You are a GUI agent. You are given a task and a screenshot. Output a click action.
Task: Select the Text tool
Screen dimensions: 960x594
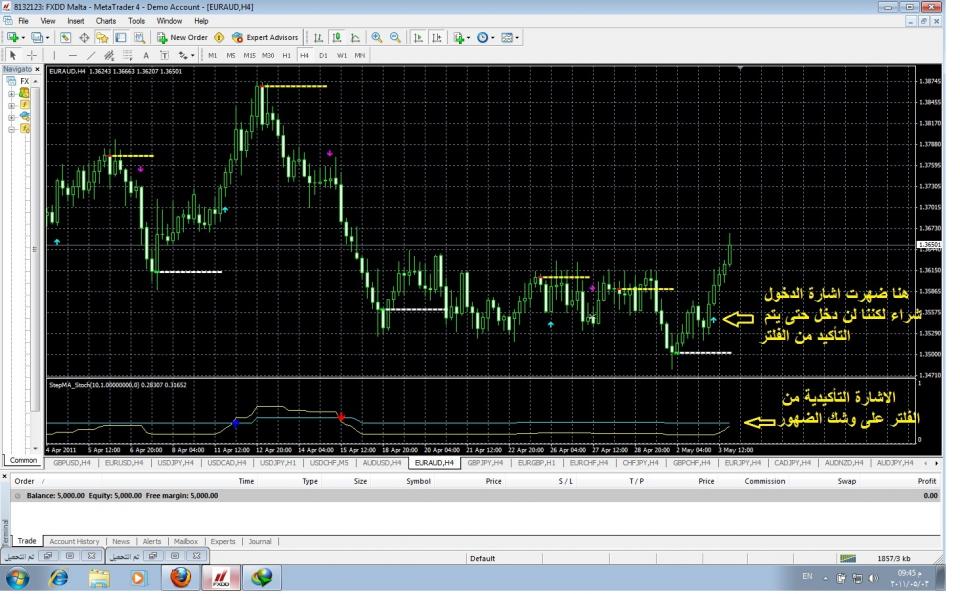[146, 55]
